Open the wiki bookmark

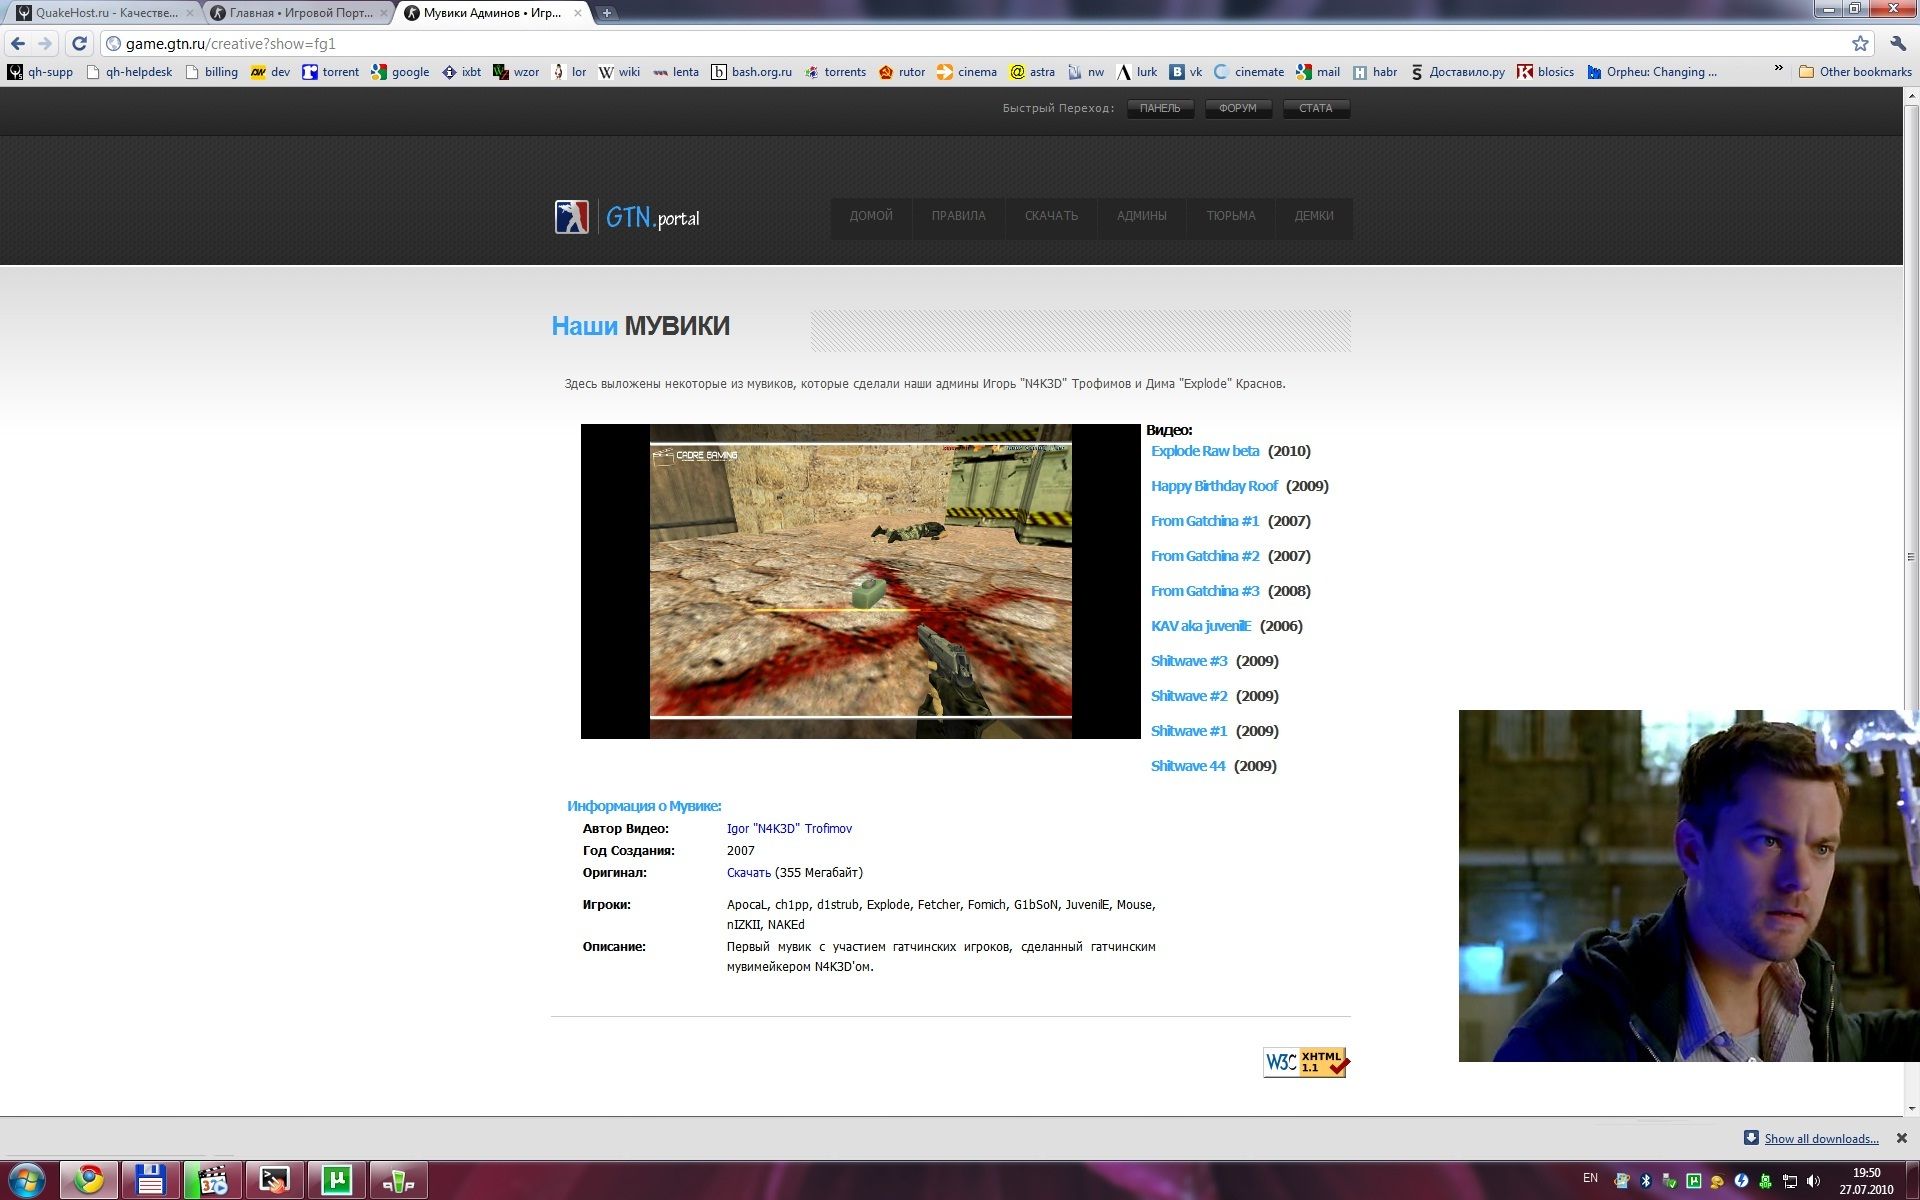pos(619,72)
